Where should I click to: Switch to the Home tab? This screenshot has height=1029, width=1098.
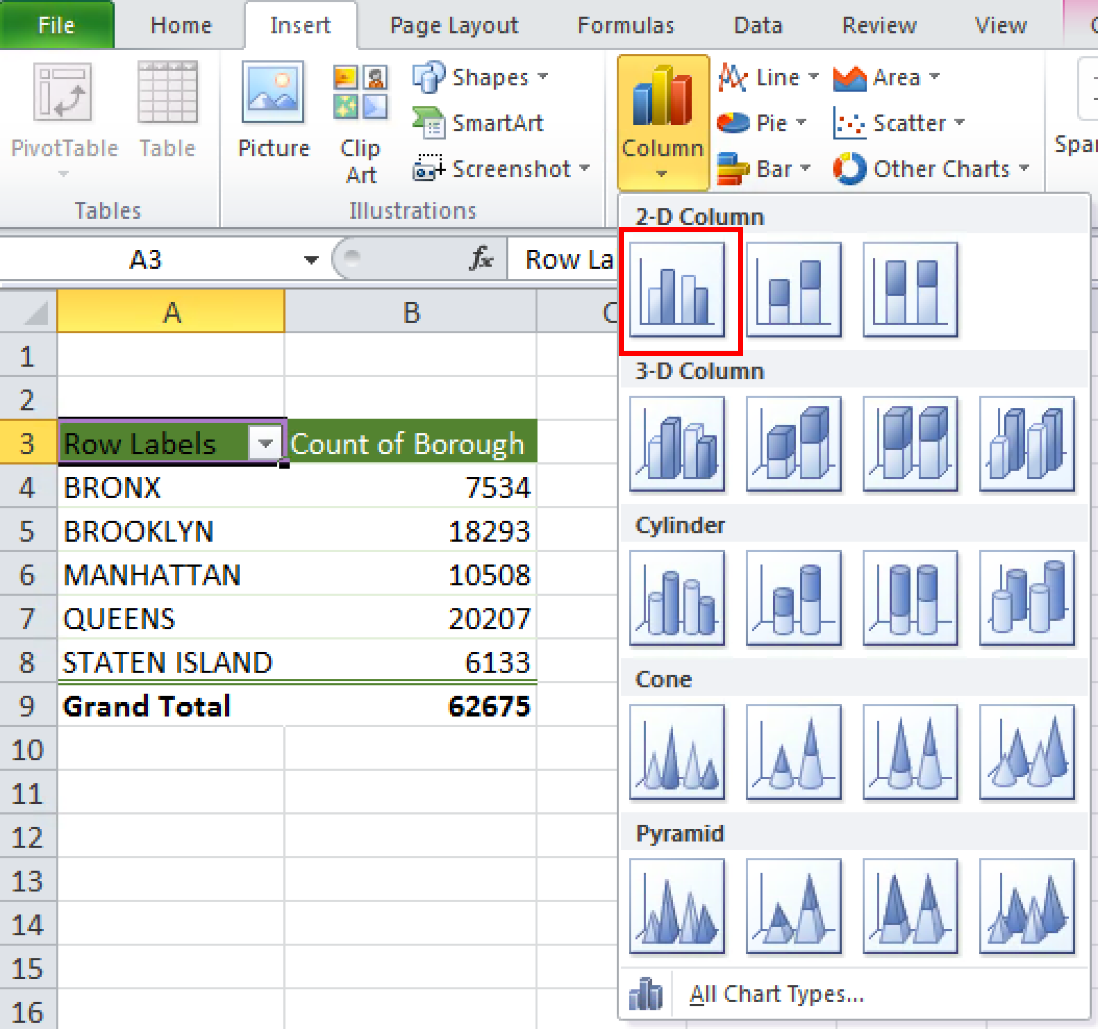[181, 25]
